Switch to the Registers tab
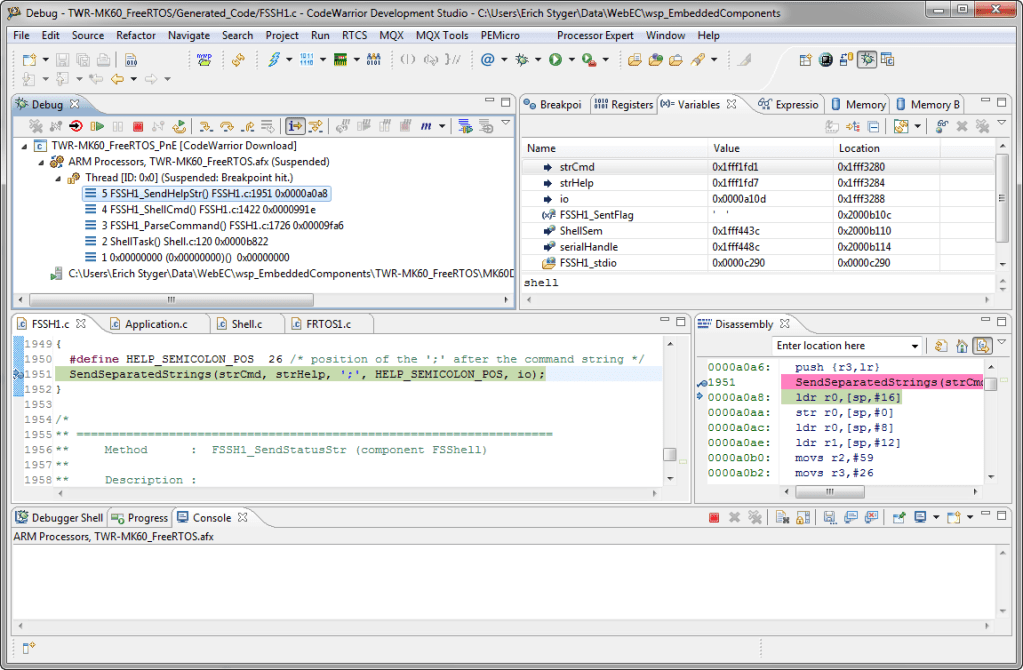This screenshot has width=1023, height=670. click(x=623, y=104)
